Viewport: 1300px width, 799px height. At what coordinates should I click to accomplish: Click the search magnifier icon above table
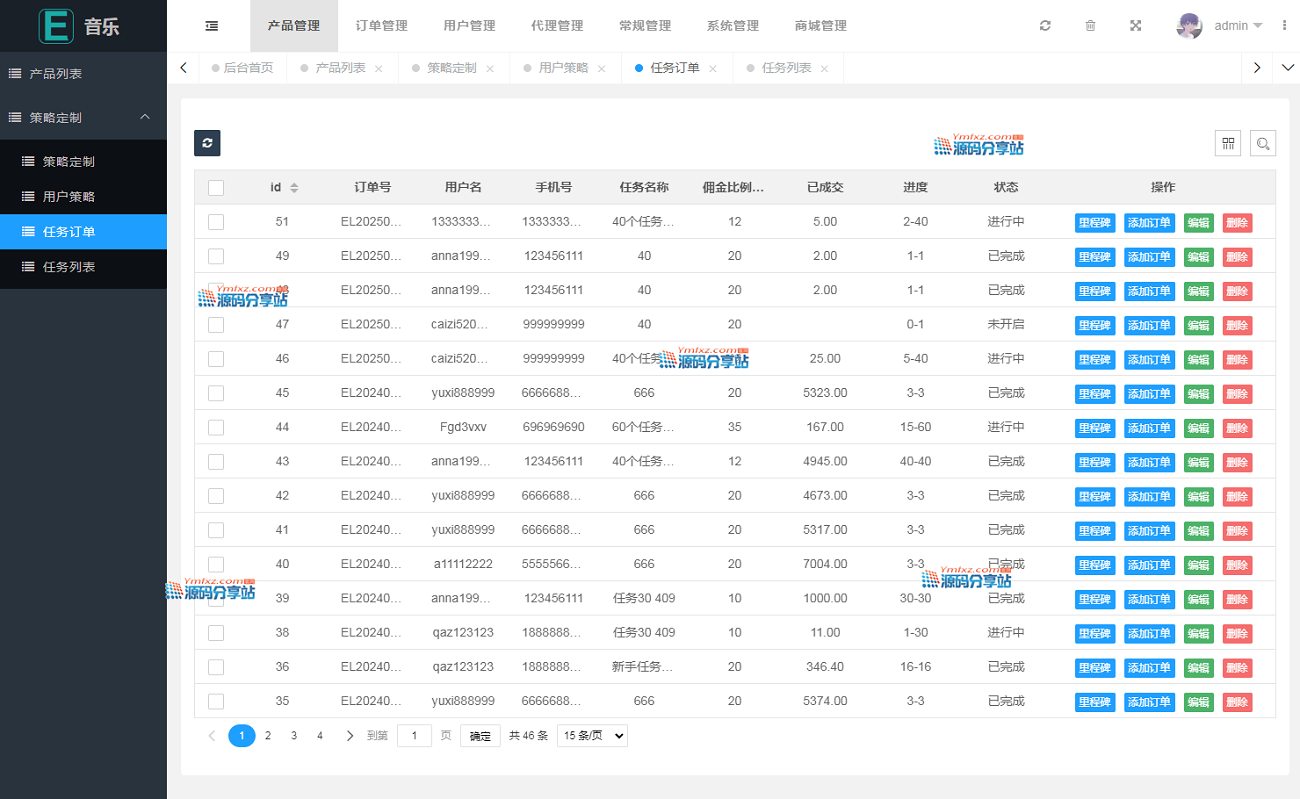[x=1263, y=143]
